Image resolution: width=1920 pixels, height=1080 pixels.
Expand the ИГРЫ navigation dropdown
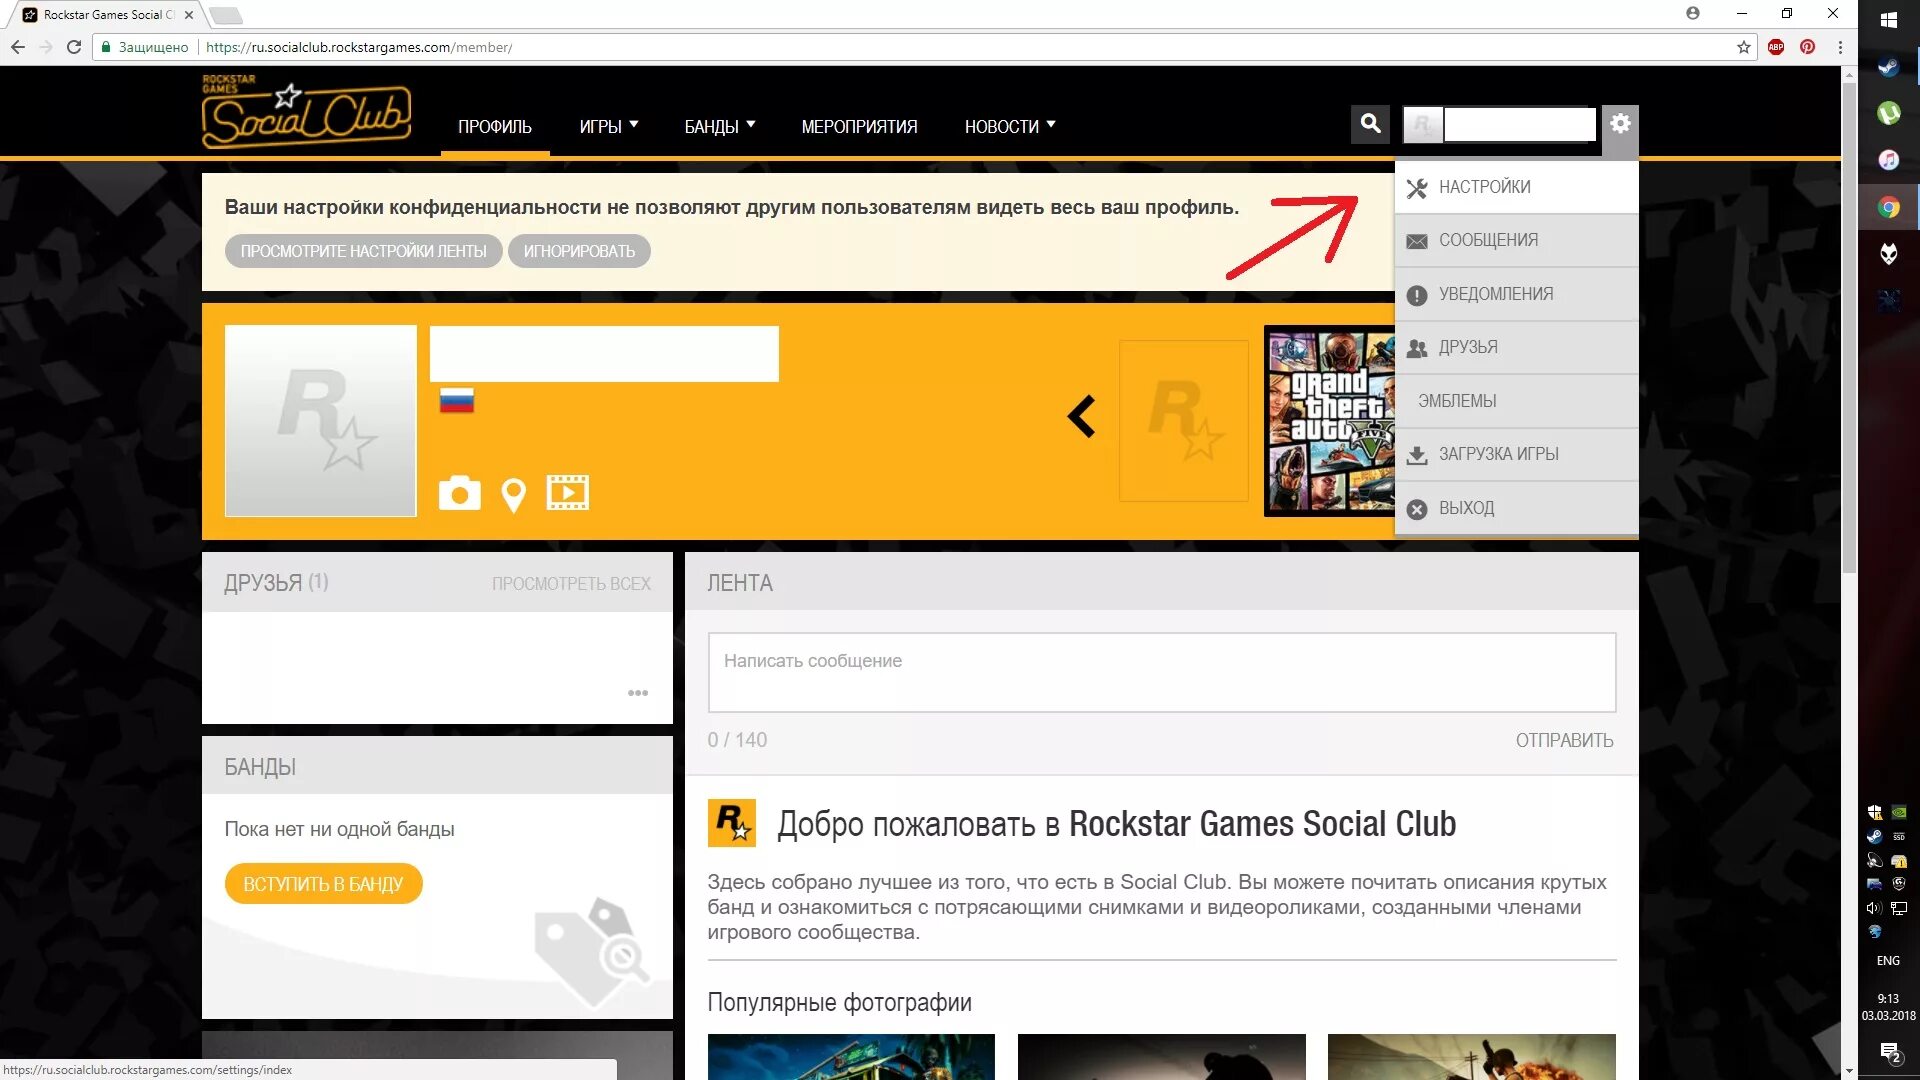pos(608,127)
